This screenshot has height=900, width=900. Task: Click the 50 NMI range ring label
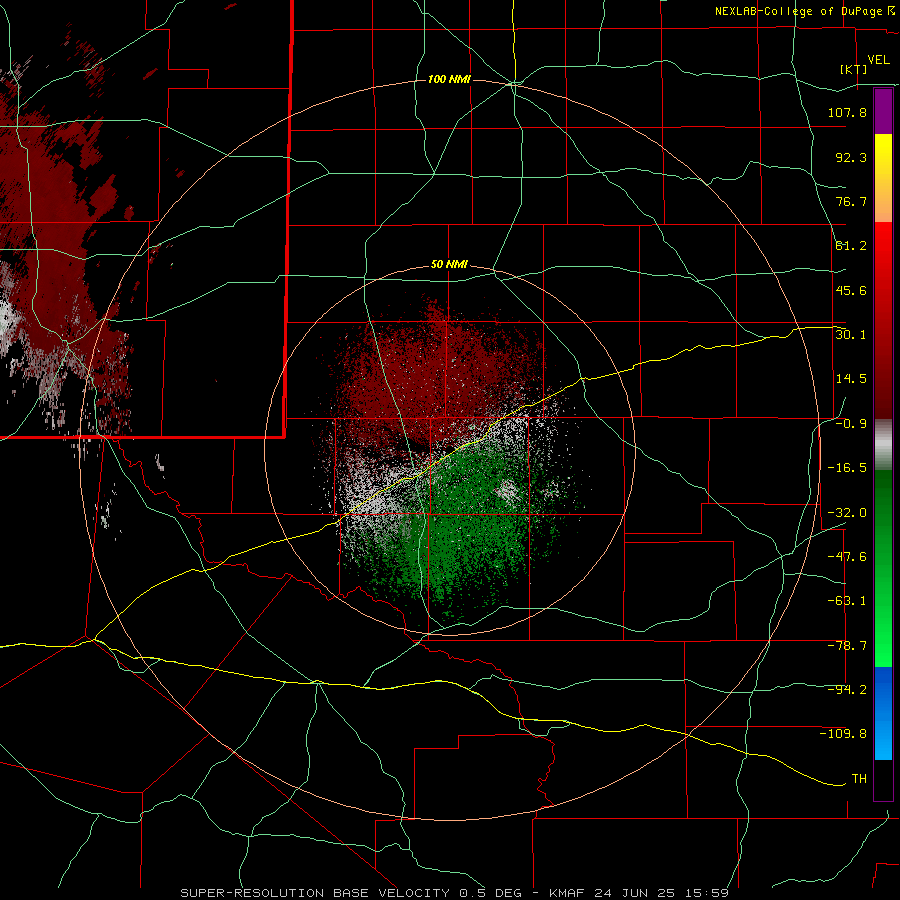pos(449,265)
